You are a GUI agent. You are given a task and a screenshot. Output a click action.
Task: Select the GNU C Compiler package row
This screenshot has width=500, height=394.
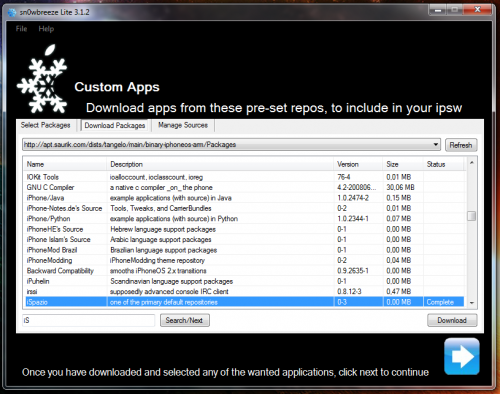click(245, 187)
